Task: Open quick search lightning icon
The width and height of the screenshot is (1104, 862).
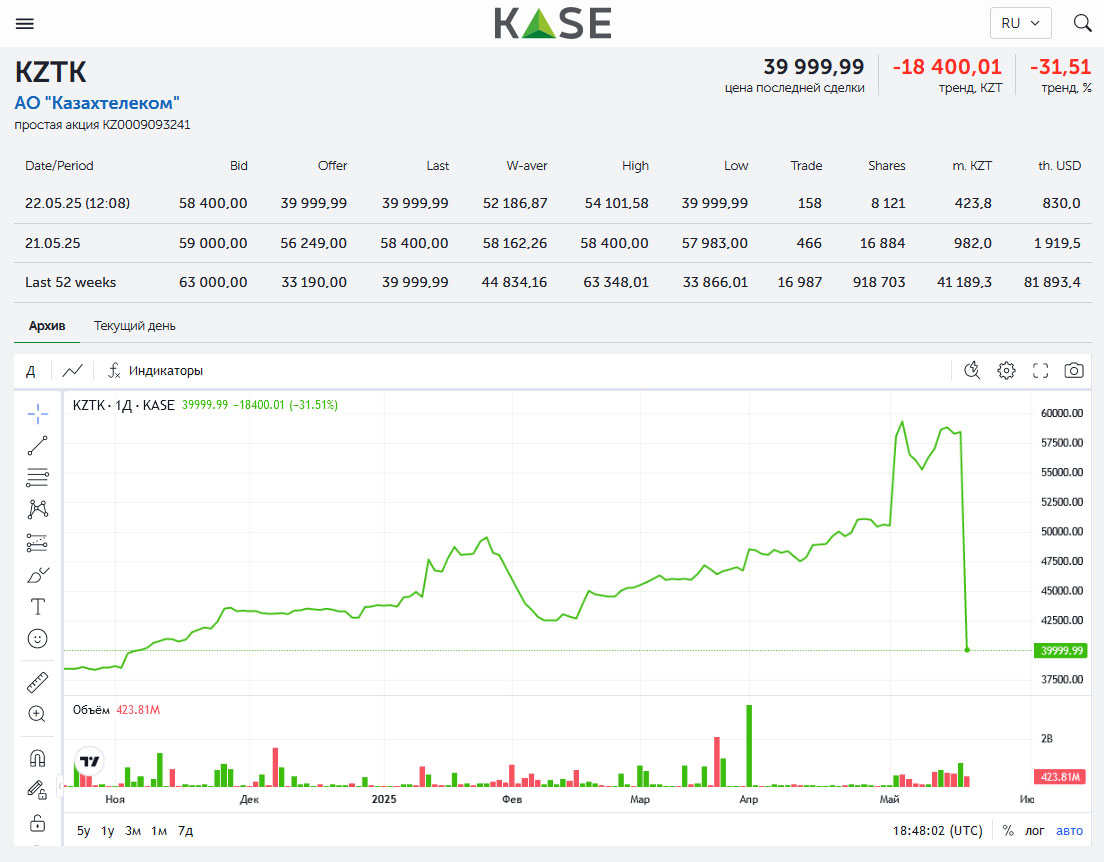Action: (x=972, y=370)
